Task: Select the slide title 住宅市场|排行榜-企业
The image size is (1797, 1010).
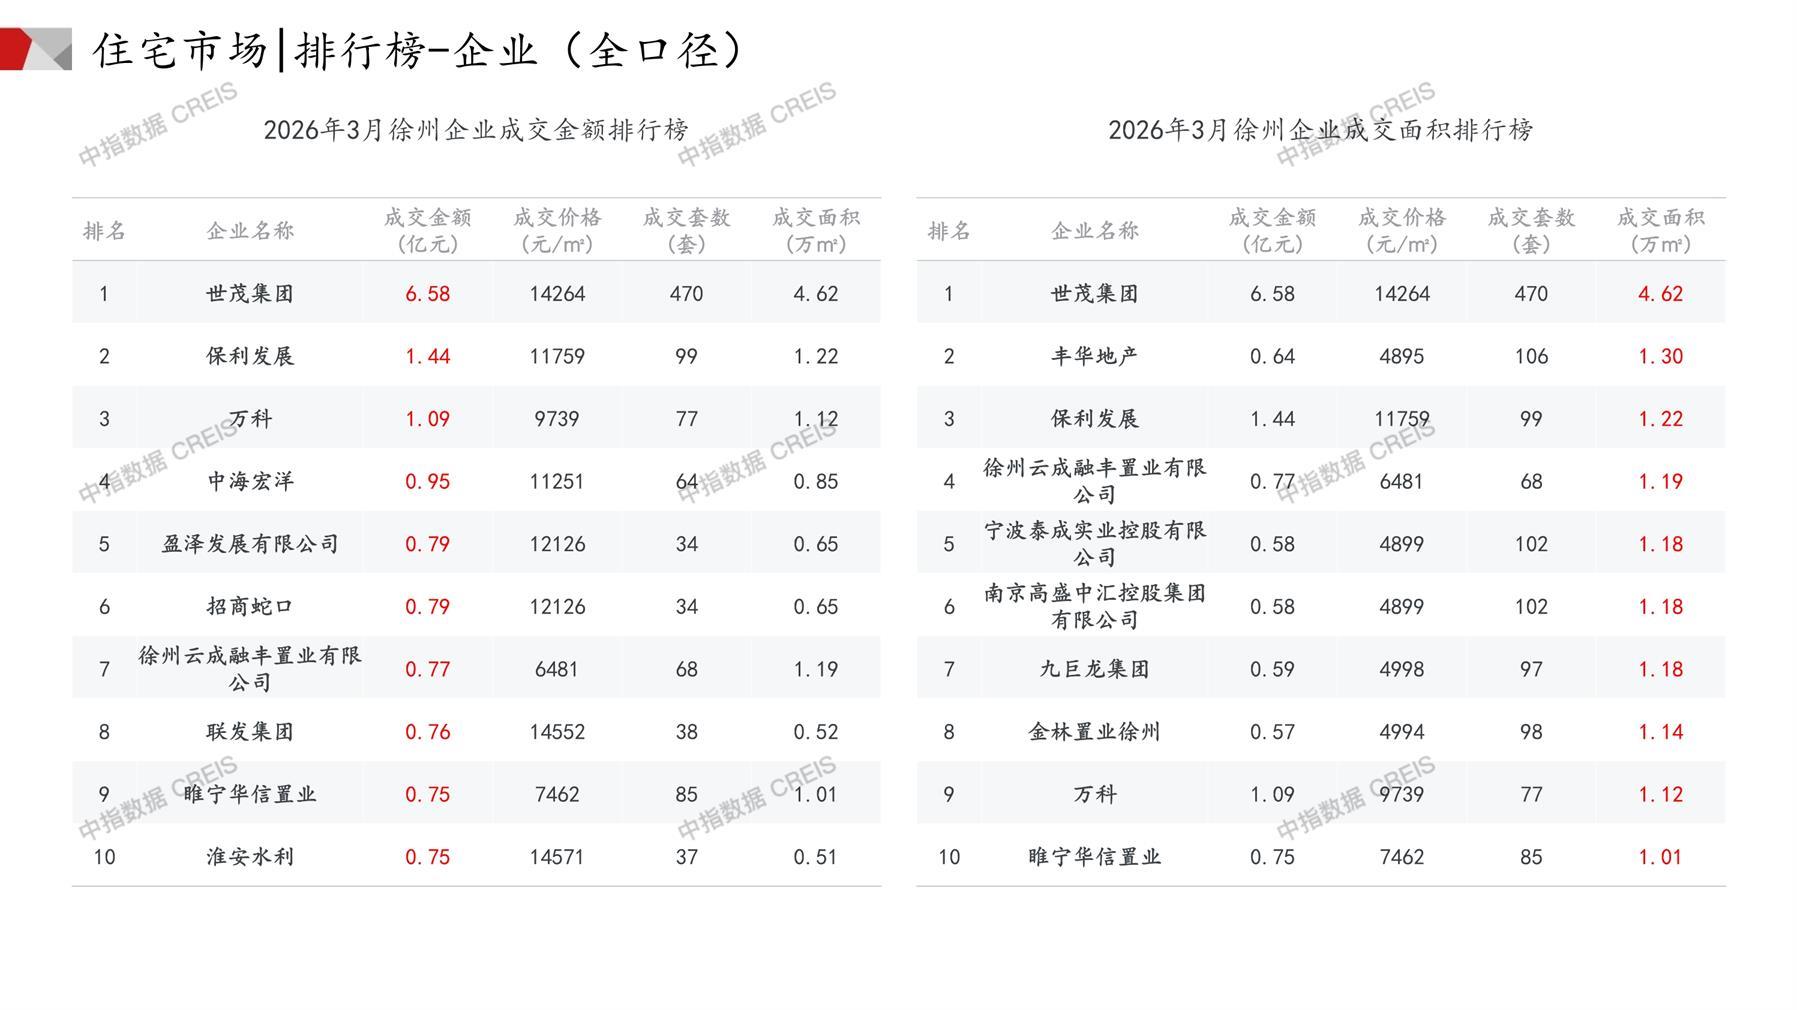Action: point(418,50)
